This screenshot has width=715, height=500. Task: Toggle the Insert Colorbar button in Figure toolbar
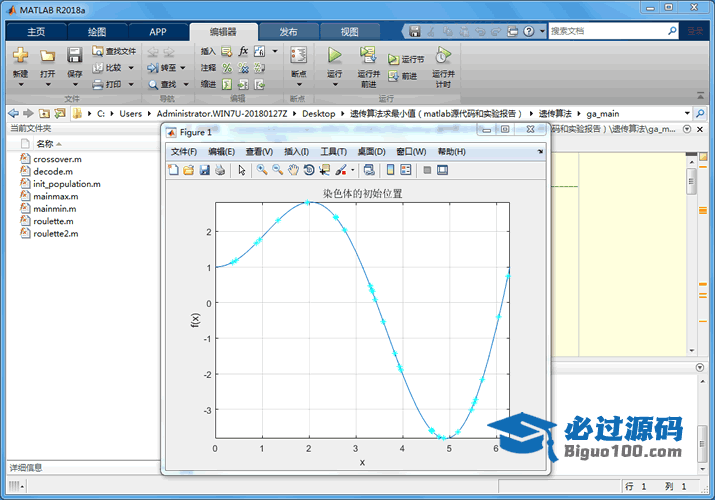[x=391, y=170]
